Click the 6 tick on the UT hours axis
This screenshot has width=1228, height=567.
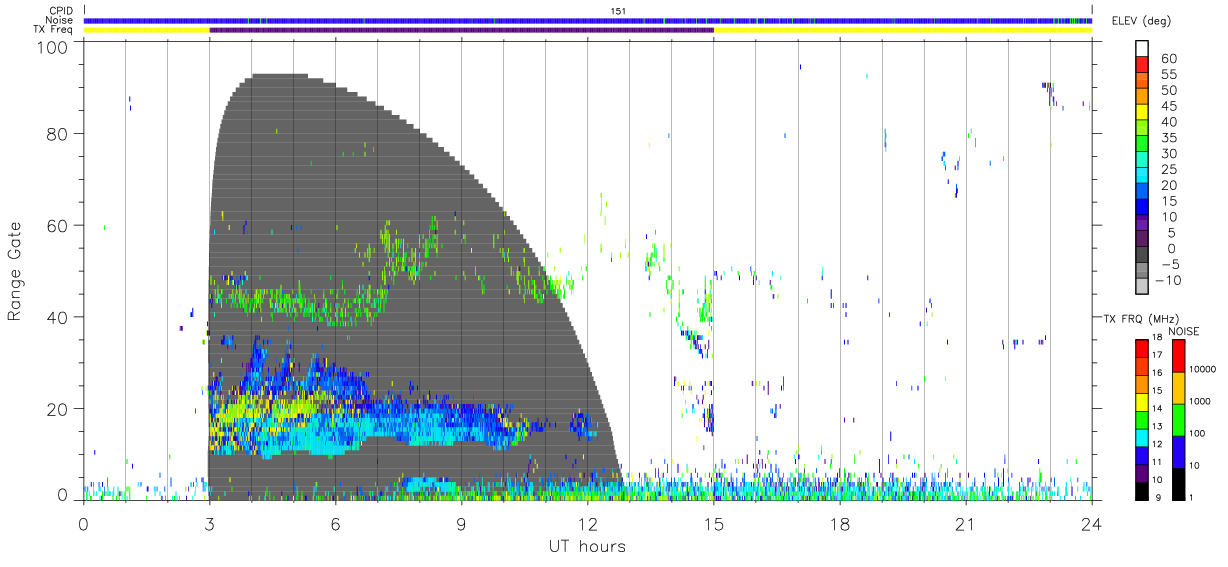pos(335,523)
